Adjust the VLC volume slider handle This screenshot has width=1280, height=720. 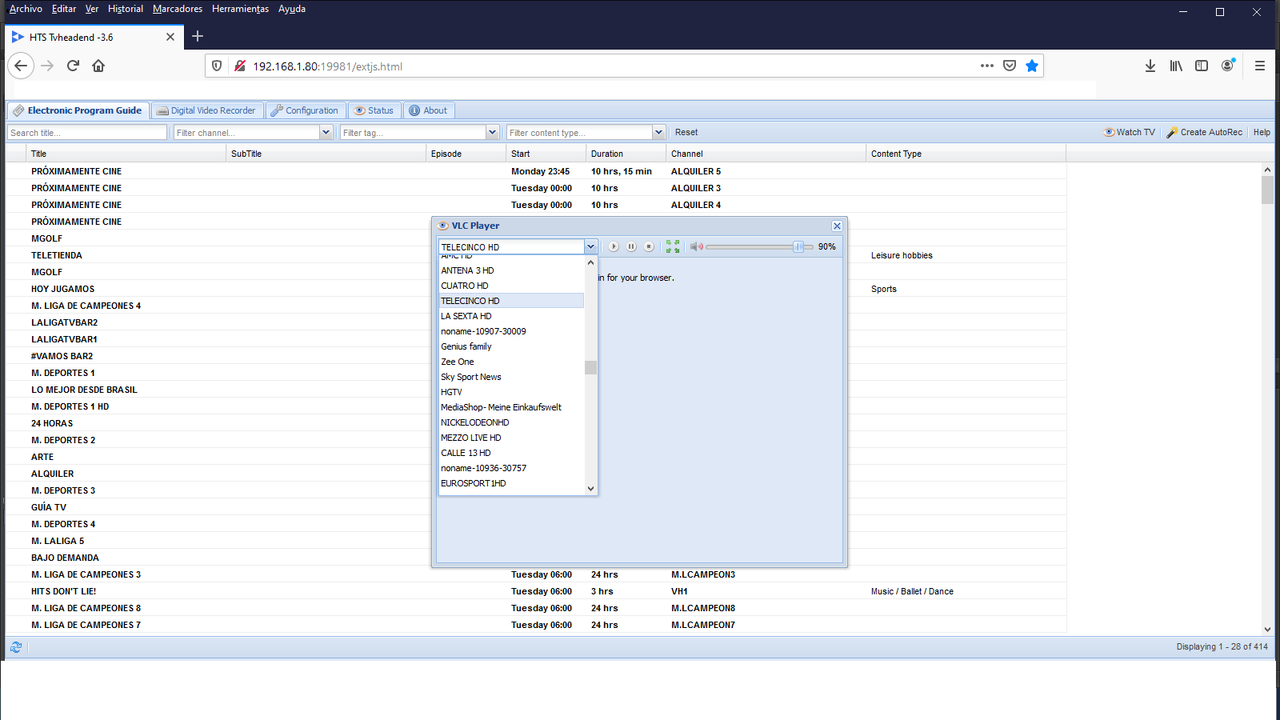[798, 247]
